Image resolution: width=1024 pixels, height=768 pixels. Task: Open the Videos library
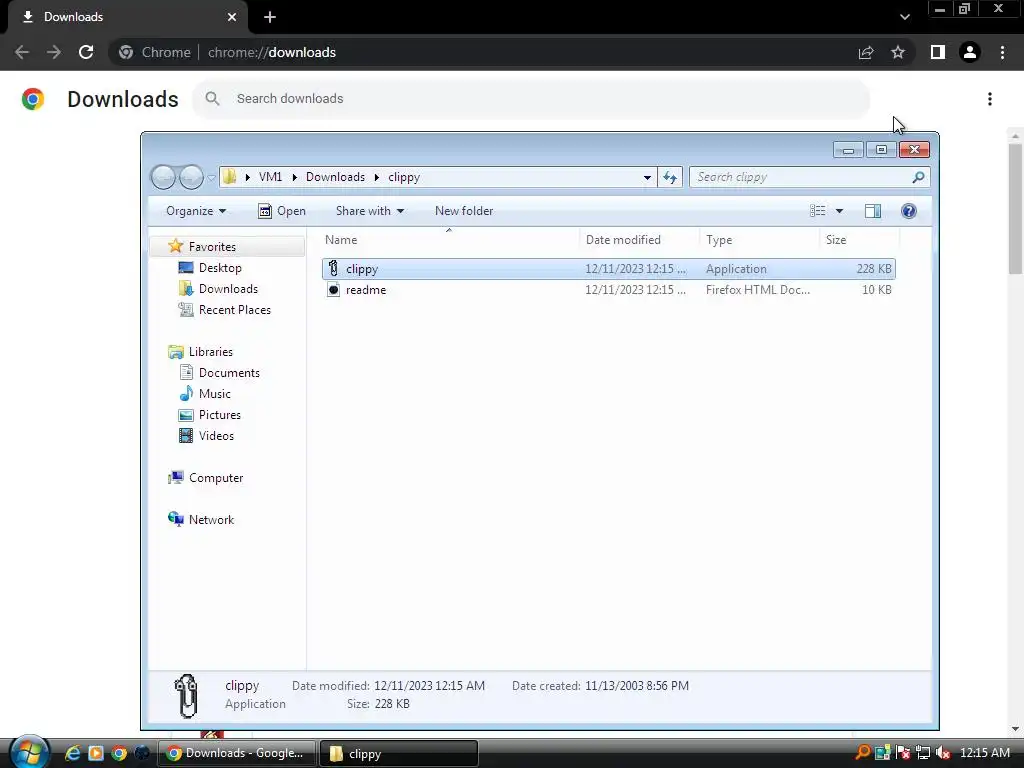pos(216,435)
